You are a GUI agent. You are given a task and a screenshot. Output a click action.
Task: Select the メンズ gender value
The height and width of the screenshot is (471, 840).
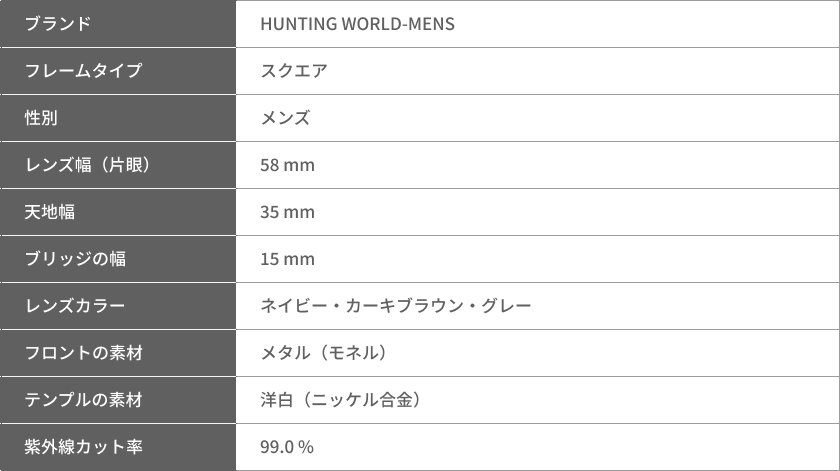[285, 118]
